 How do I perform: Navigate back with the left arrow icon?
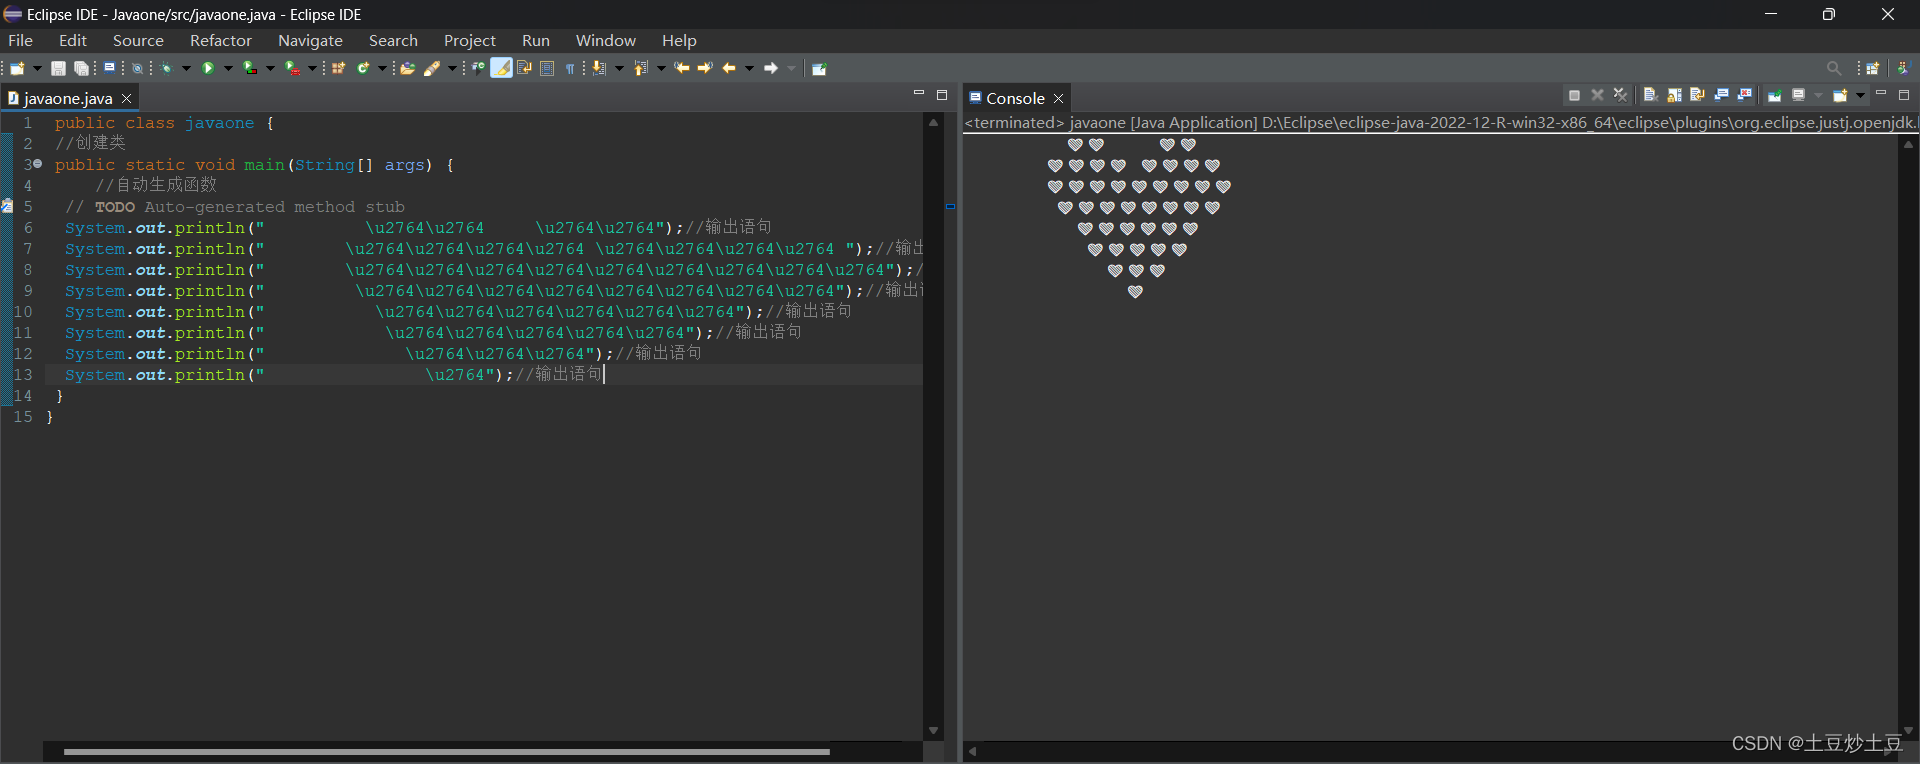[x=728, y=68]
